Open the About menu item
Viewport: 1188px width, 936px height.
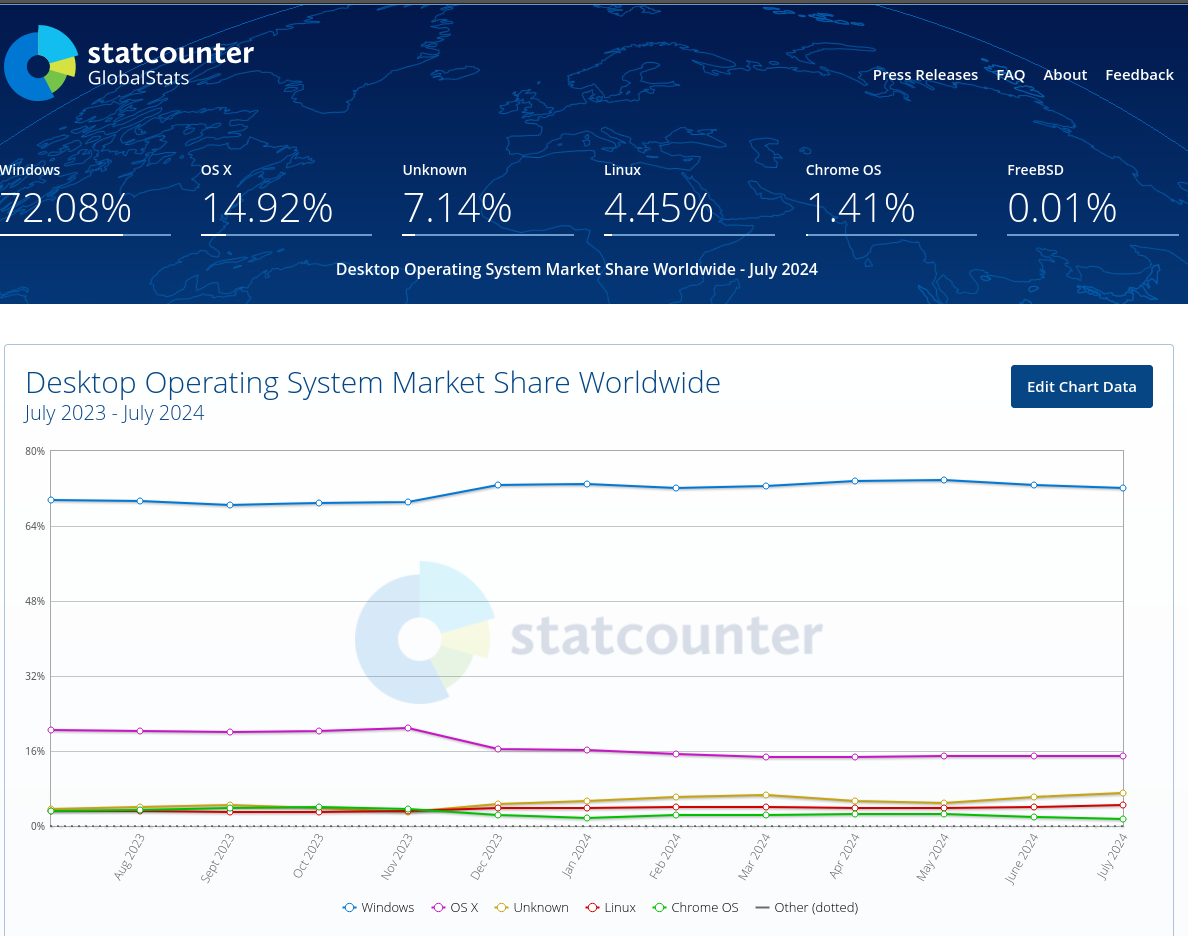[x=1065, y=74]
